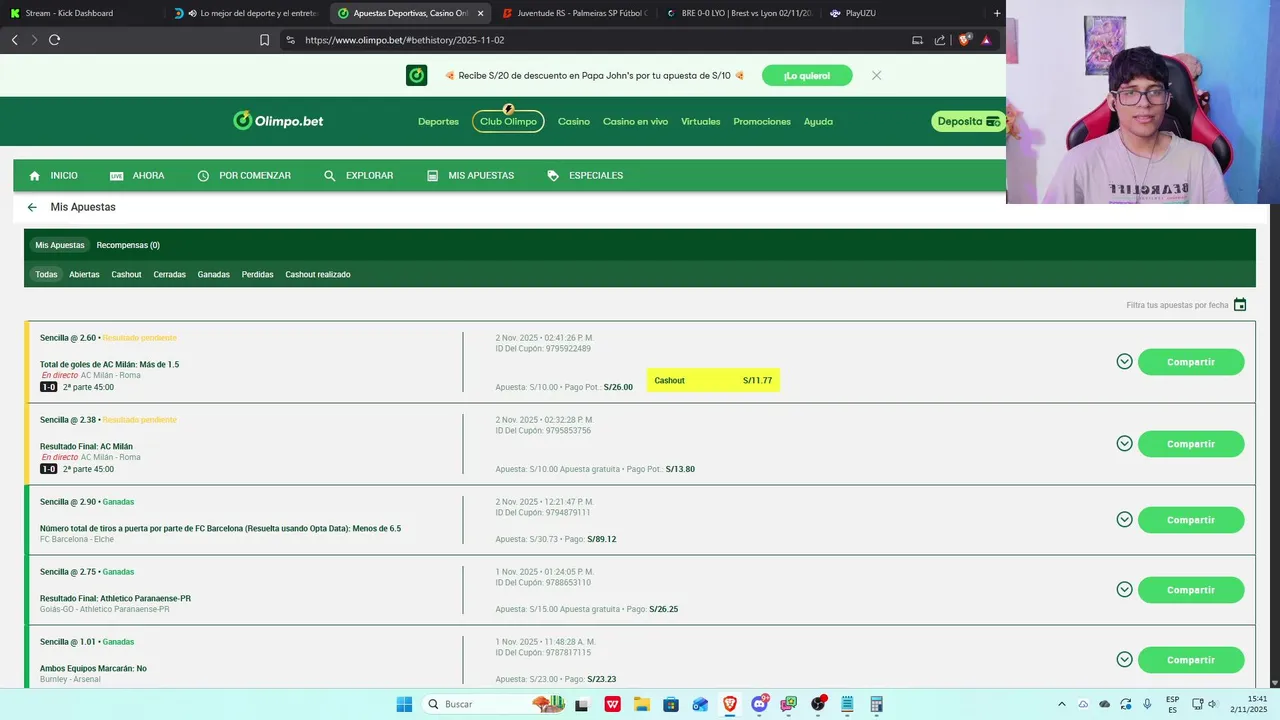
Task: Switch to BRE 0-0 LYO browser tab
Action: 740,13
